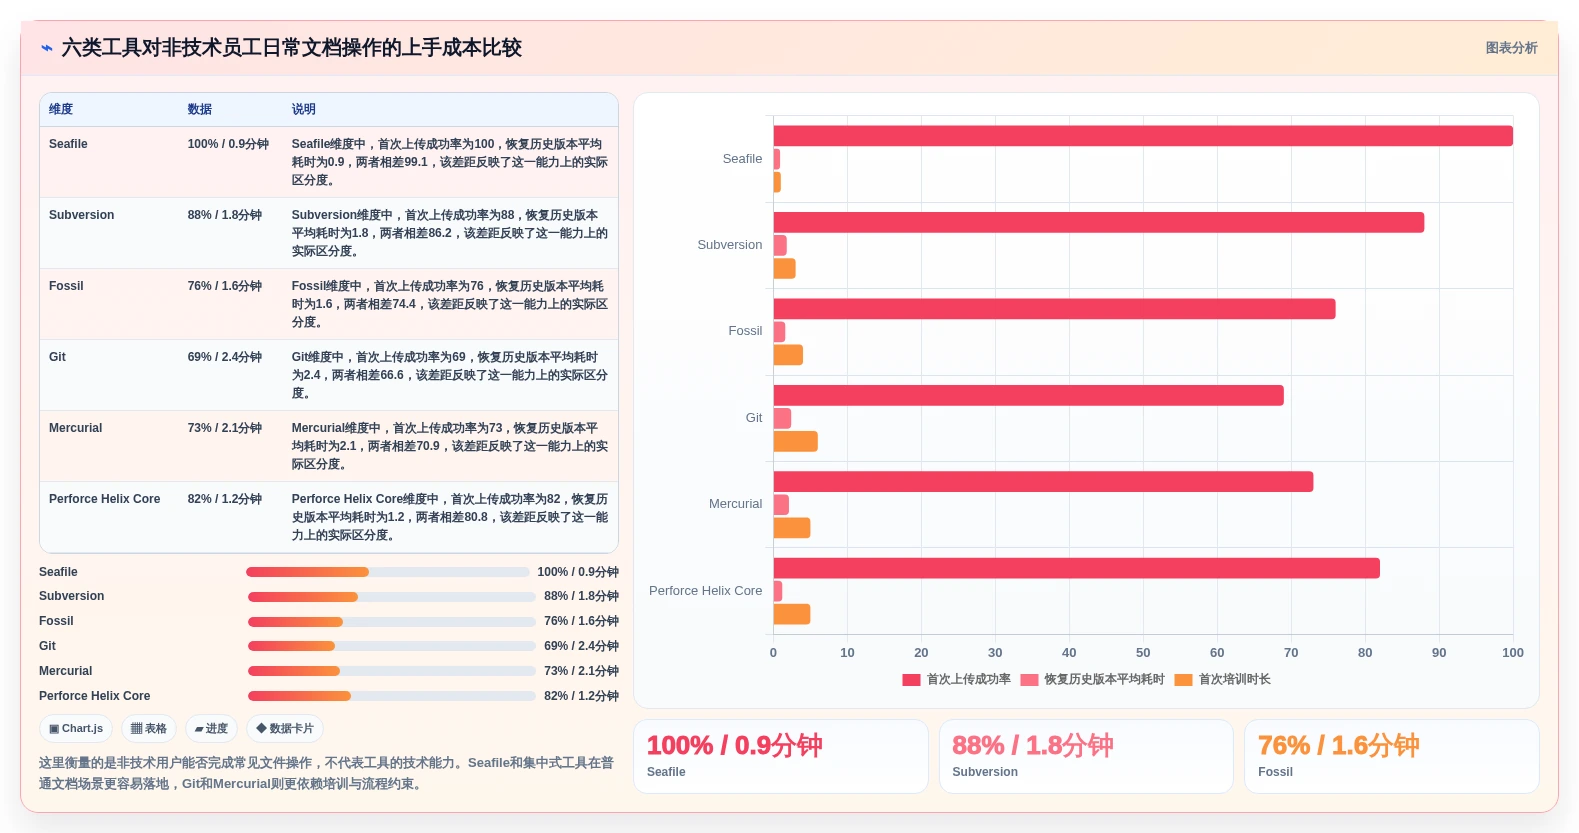Toggle the 首次培训时长 legend swatch
Image resolution: width=1579 pixels, height=833 pixels.
[1183, 680]
